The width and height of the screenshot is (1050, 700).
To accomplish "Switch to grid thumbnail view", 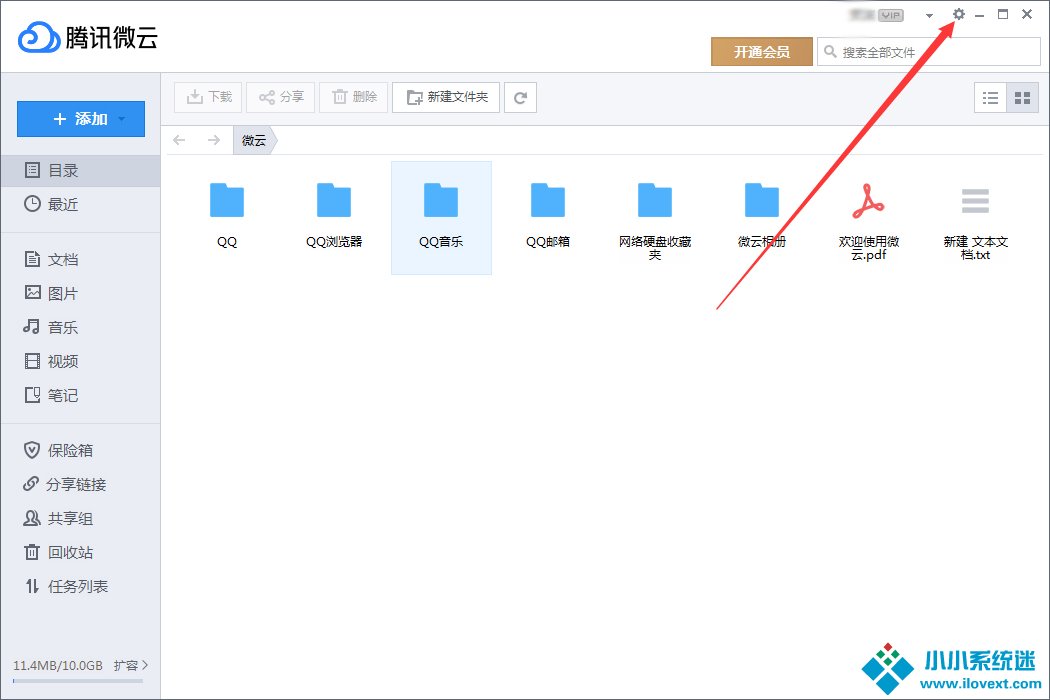I will (x=1022, y=97).
